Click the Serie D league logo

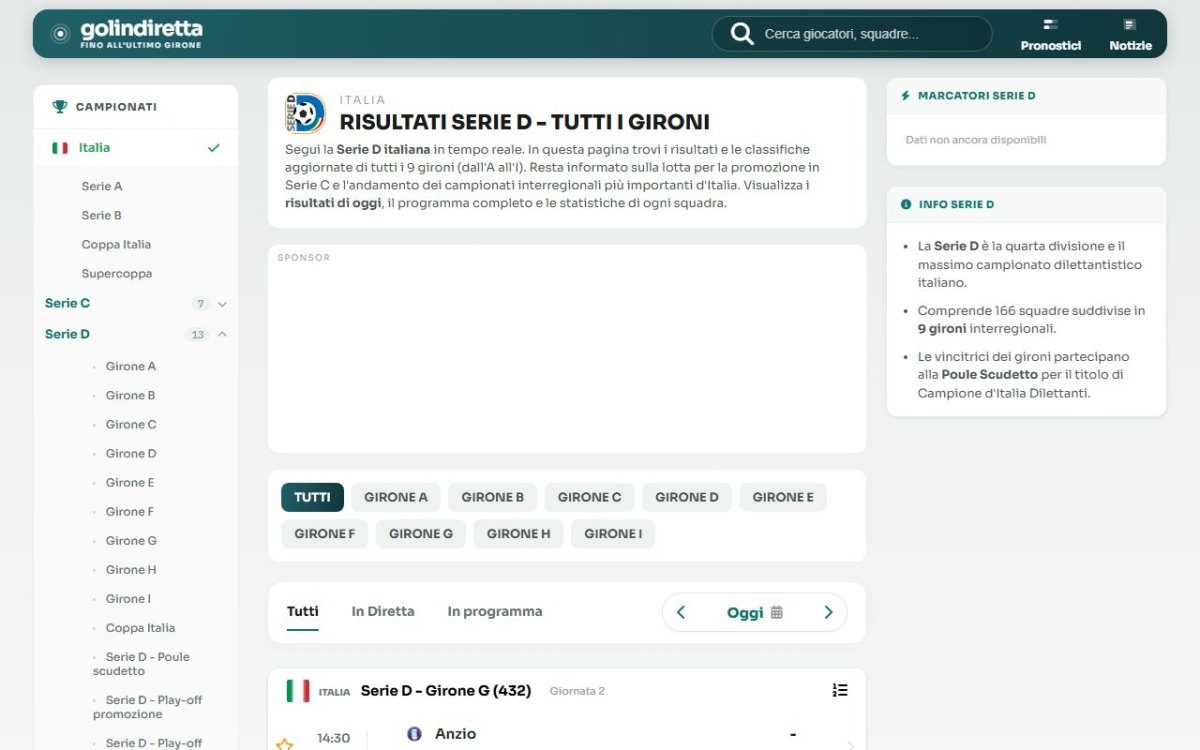(x=305, y=113)
